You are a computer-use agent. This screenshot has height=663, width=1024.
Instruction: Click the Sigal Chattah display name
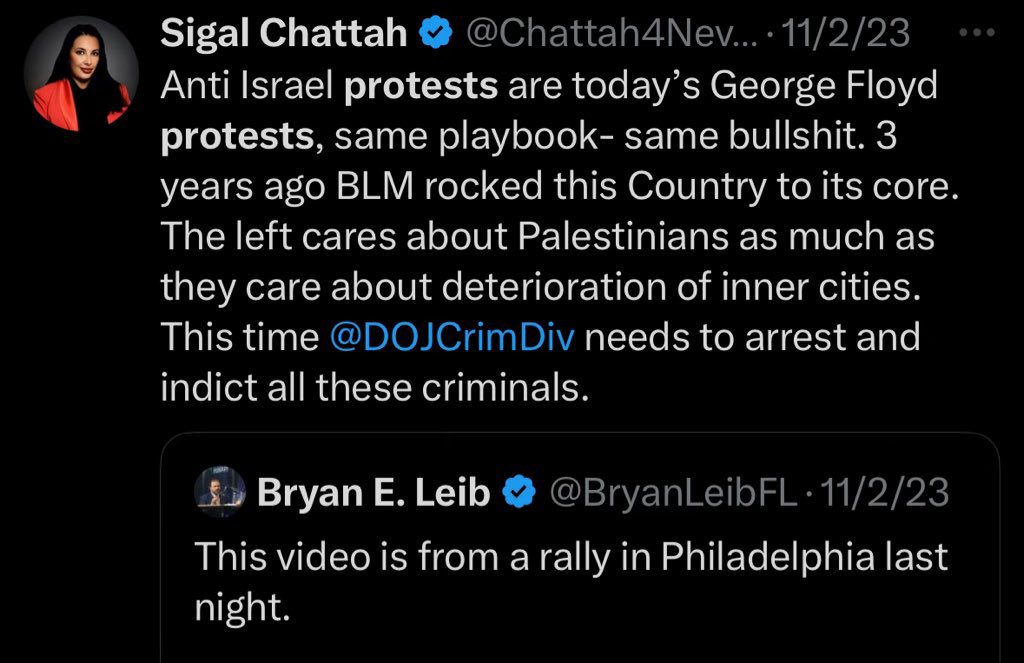tap(284, 35)
